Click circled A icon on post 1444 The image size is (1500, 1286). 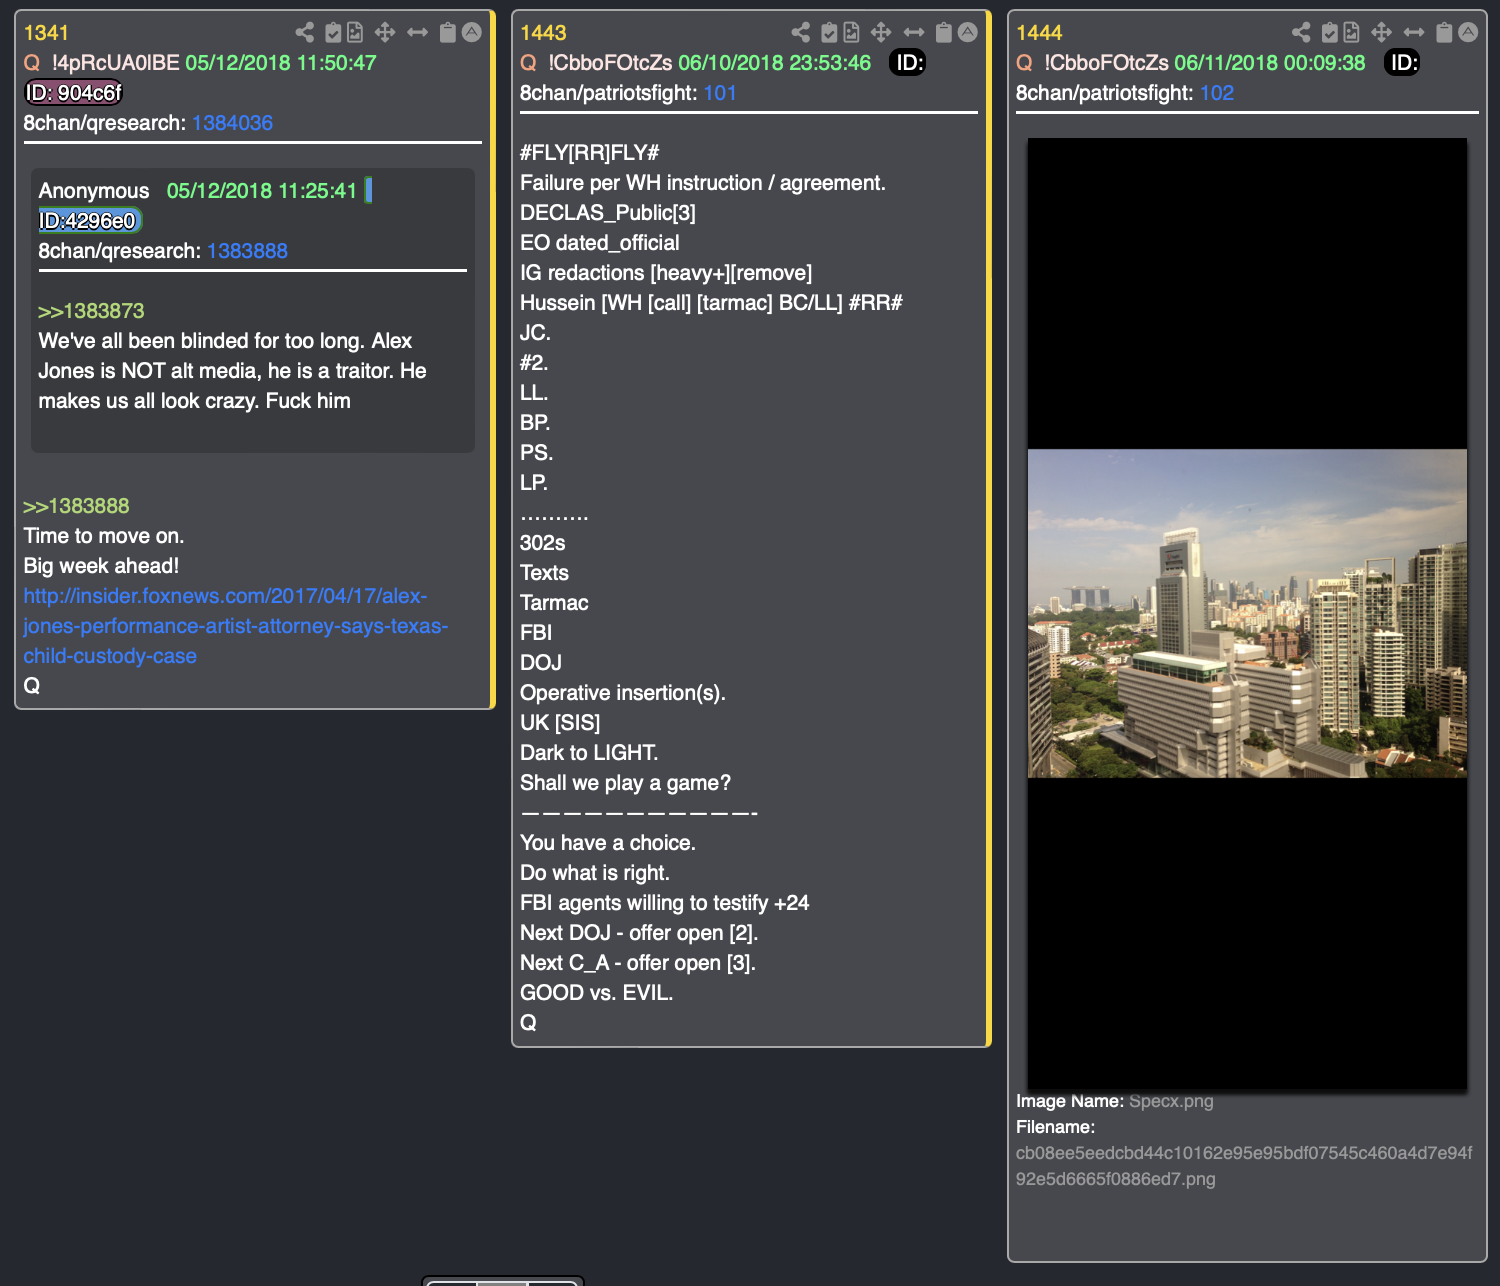pyautogui.click(x=1468, y=32)
